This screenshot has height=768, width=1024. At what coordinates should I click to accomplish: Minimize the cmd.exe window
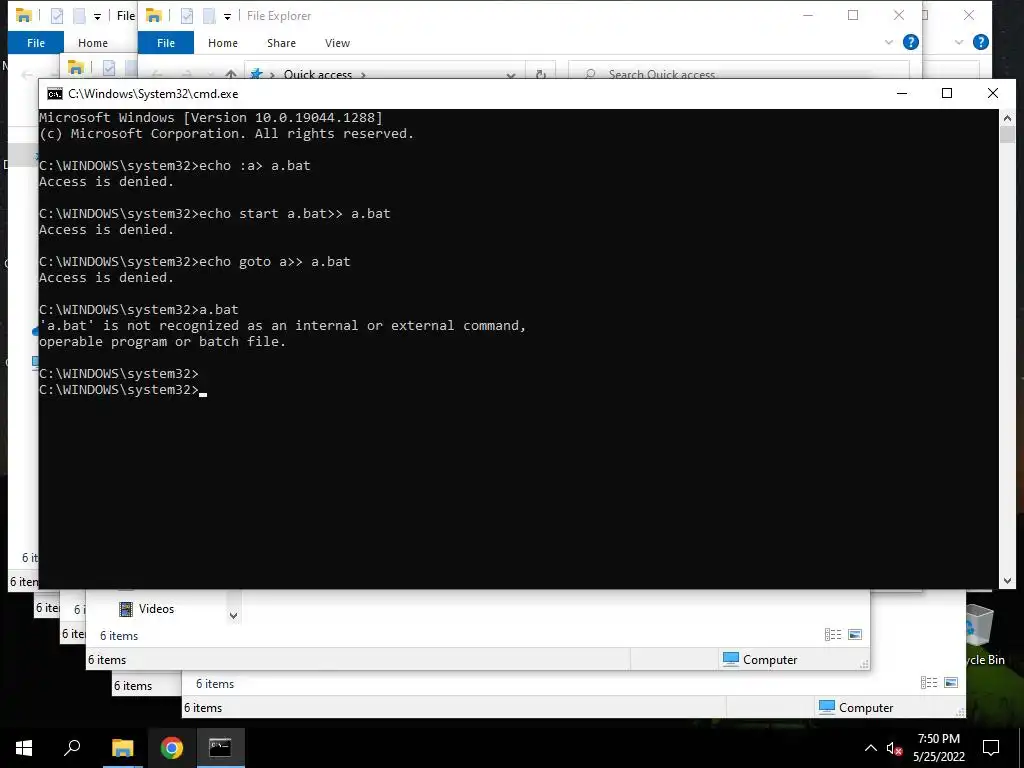(902, 93)
